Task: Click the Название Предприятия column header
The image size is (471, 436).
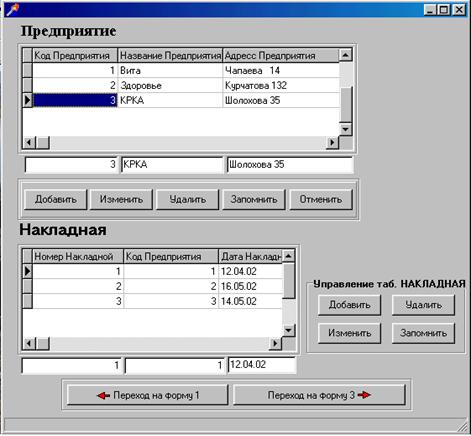Action: pos(170,55)
